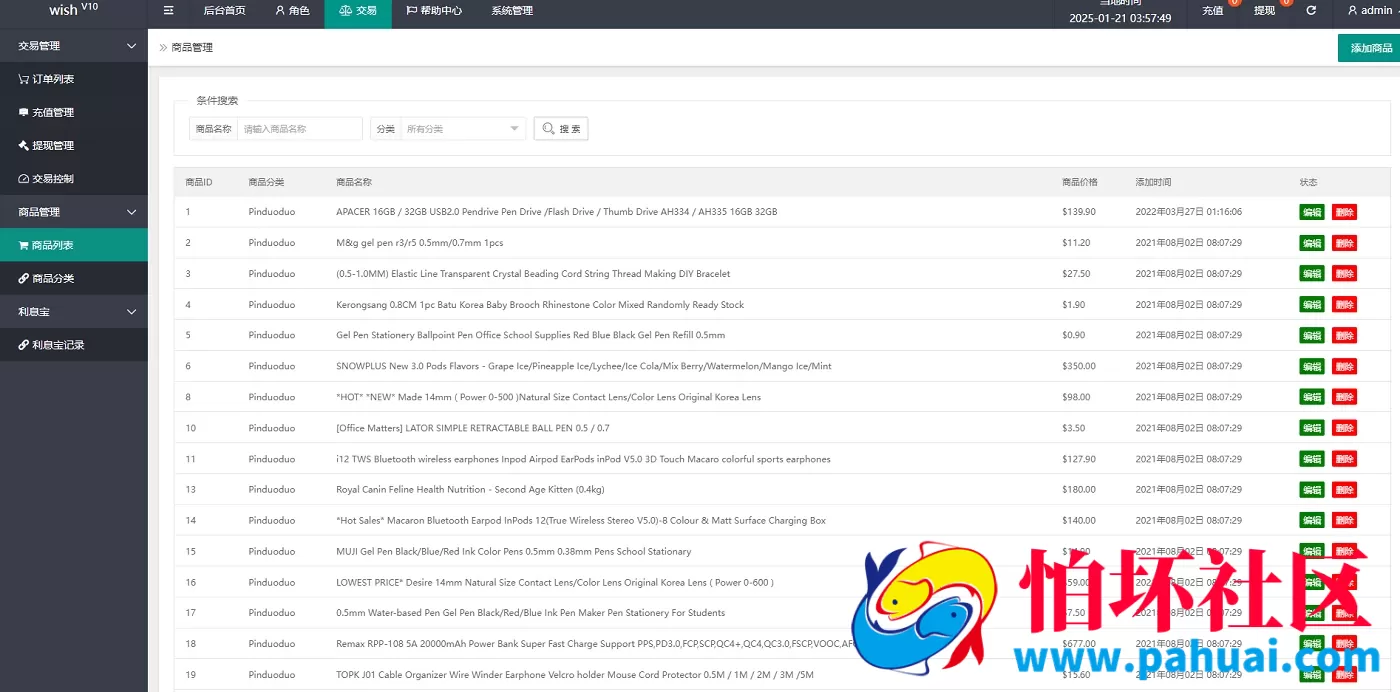Image resolution: width=1400 pixels, height=692 pixels.
Task: Delete the Gel Pen Stationery Ballpoint product
Action: (1344, 335)
